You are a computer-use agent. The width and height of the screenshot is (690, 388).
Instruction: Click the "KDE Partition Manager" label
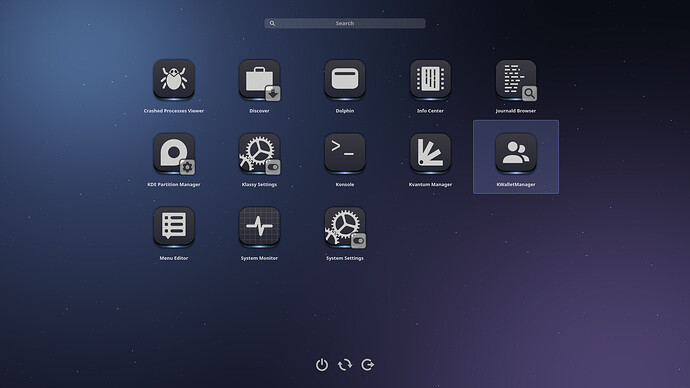pos(174,184)
